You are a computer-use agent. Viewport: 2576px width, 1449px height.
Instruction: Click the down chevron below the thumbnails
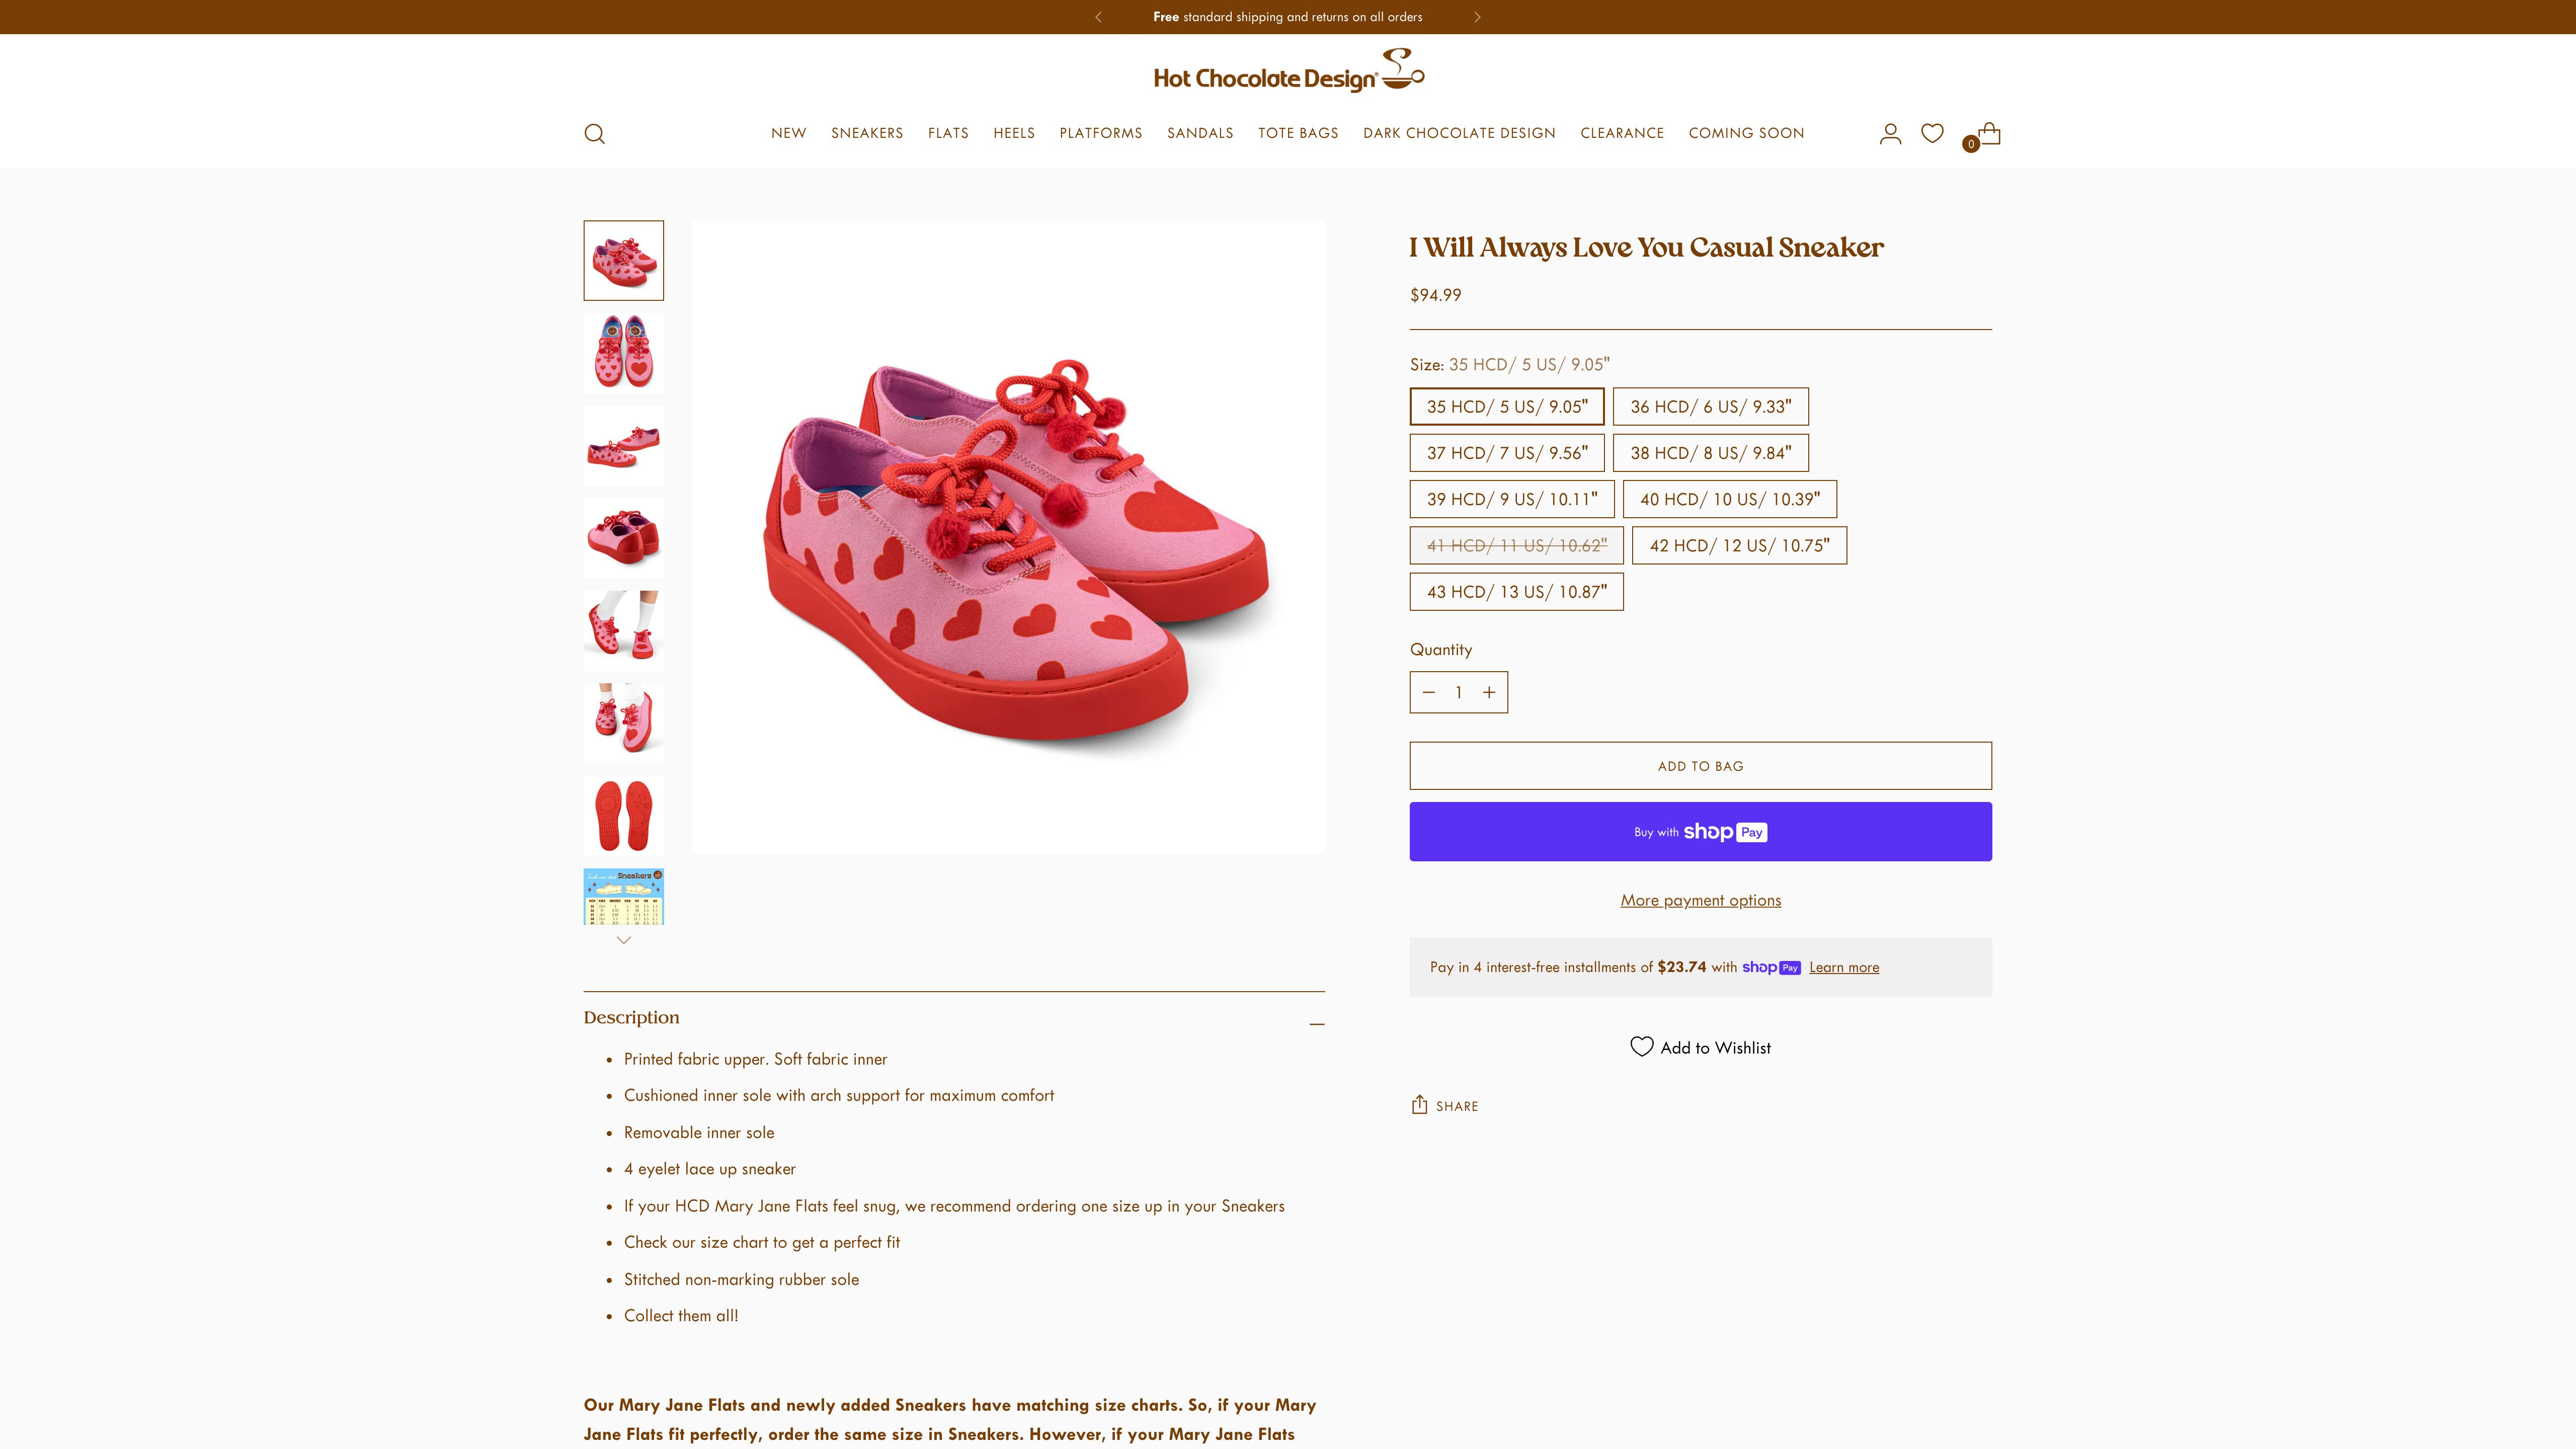tap(623, 940)
